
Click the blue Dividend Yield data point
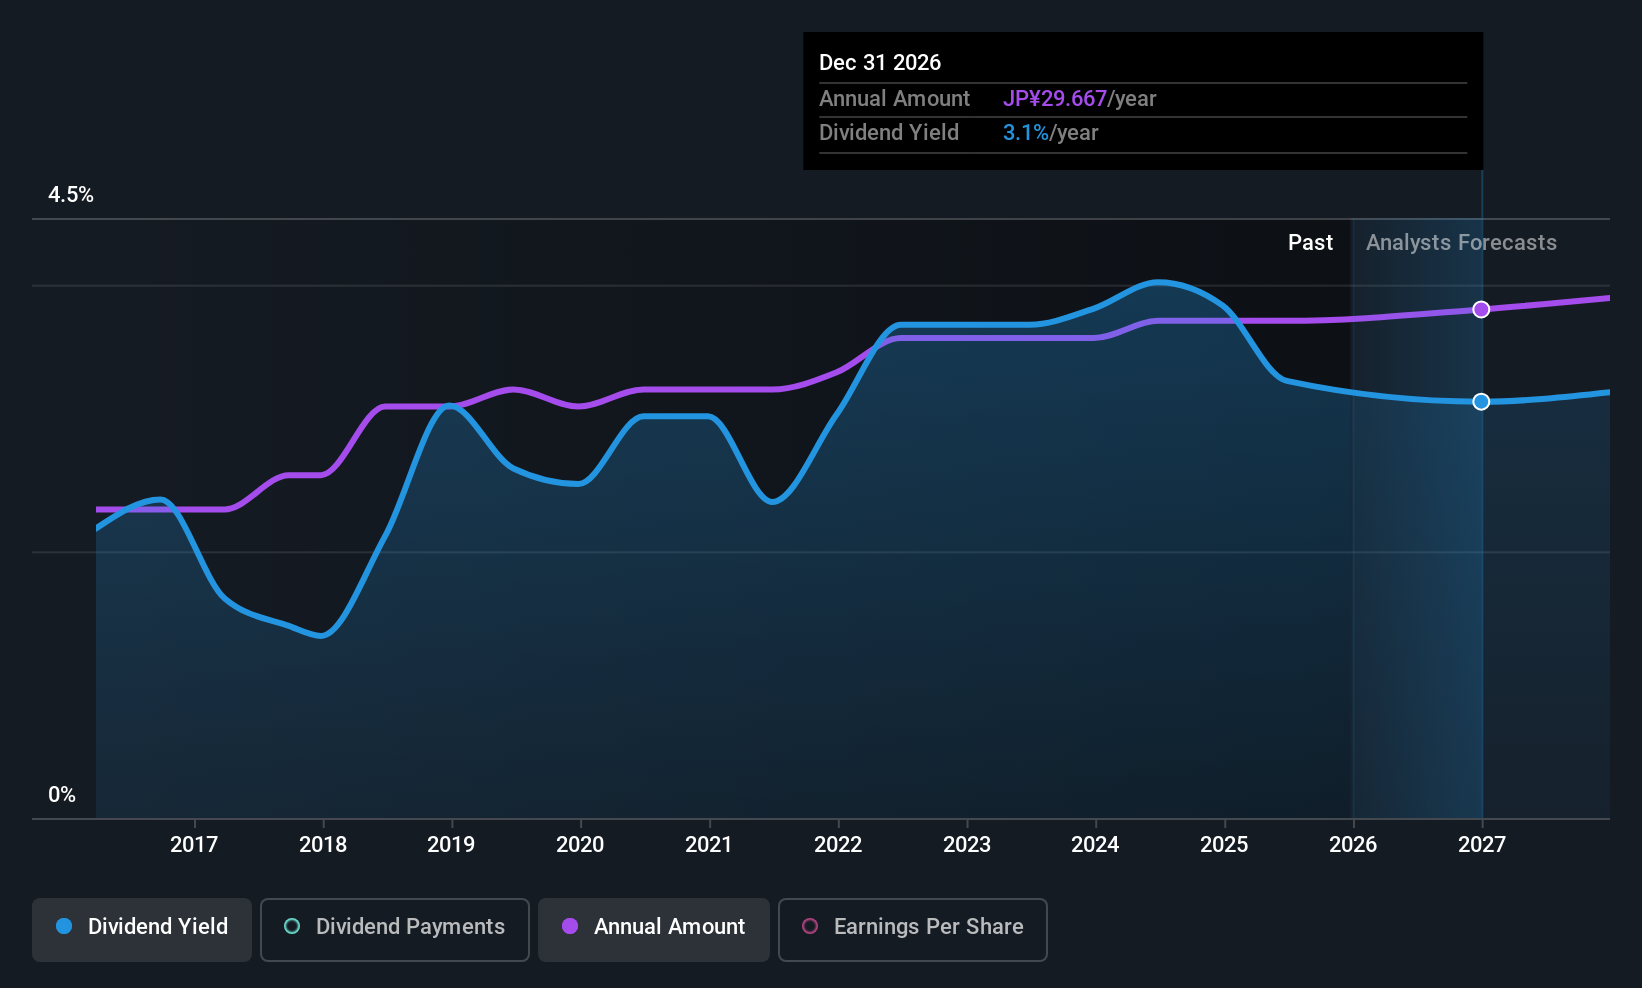pos(1481,401)
